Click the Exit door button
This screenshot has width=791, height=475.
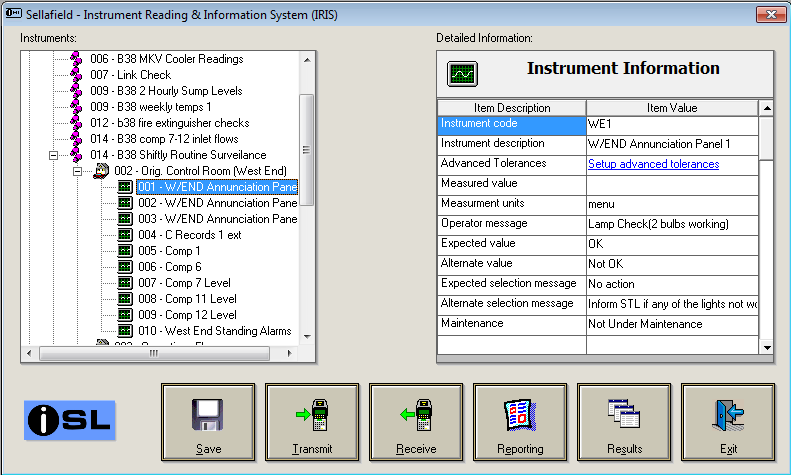pyautogui.click(x=729, y=421)
